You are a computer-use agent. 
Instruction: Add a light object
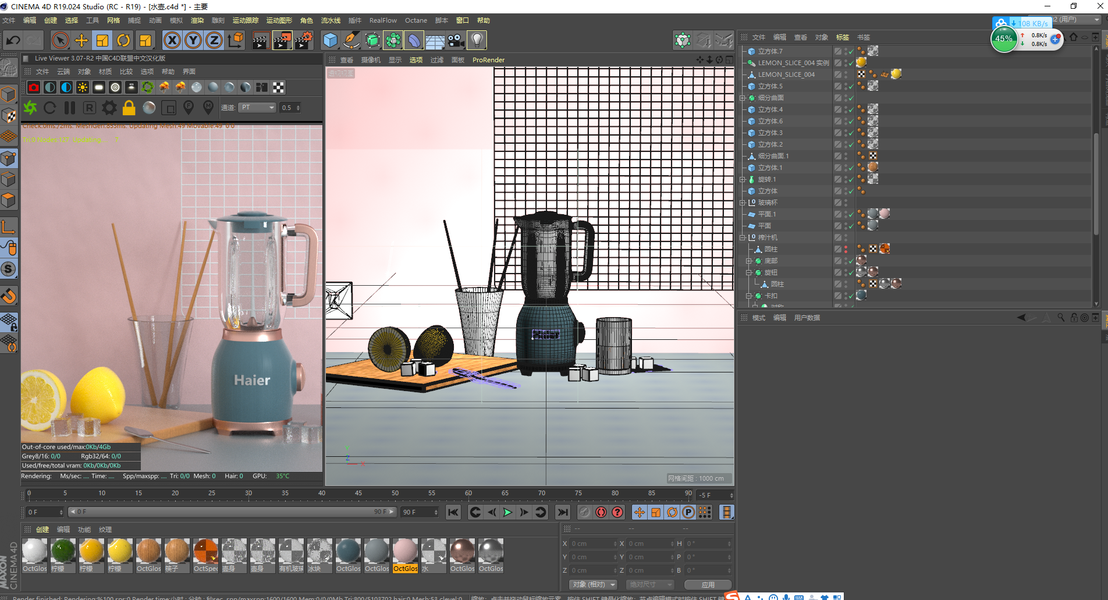[x=478, y=40]
